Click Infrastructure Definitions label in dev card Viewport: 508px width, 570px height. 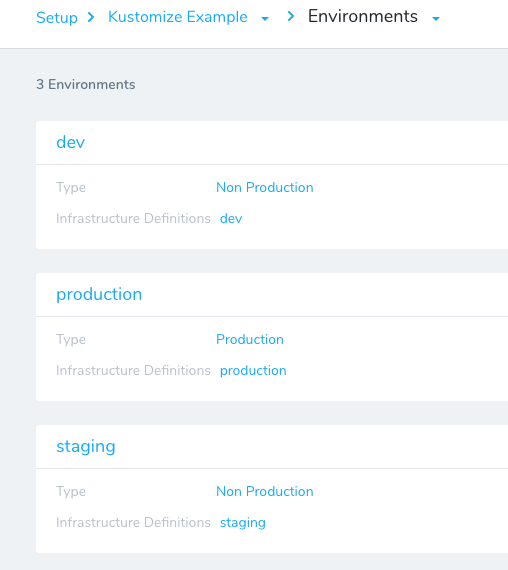[x=133, y=218]
